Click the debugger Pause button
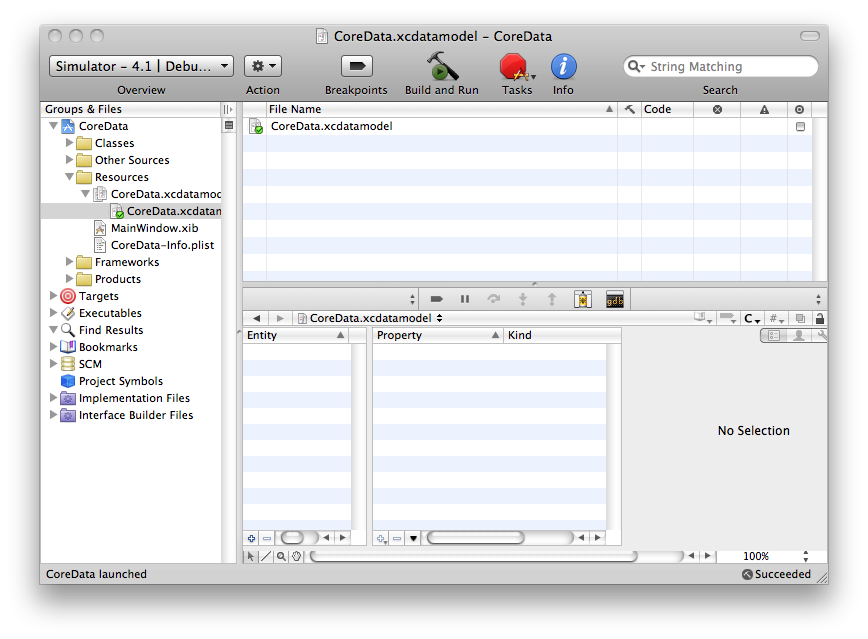 point(465,300)
